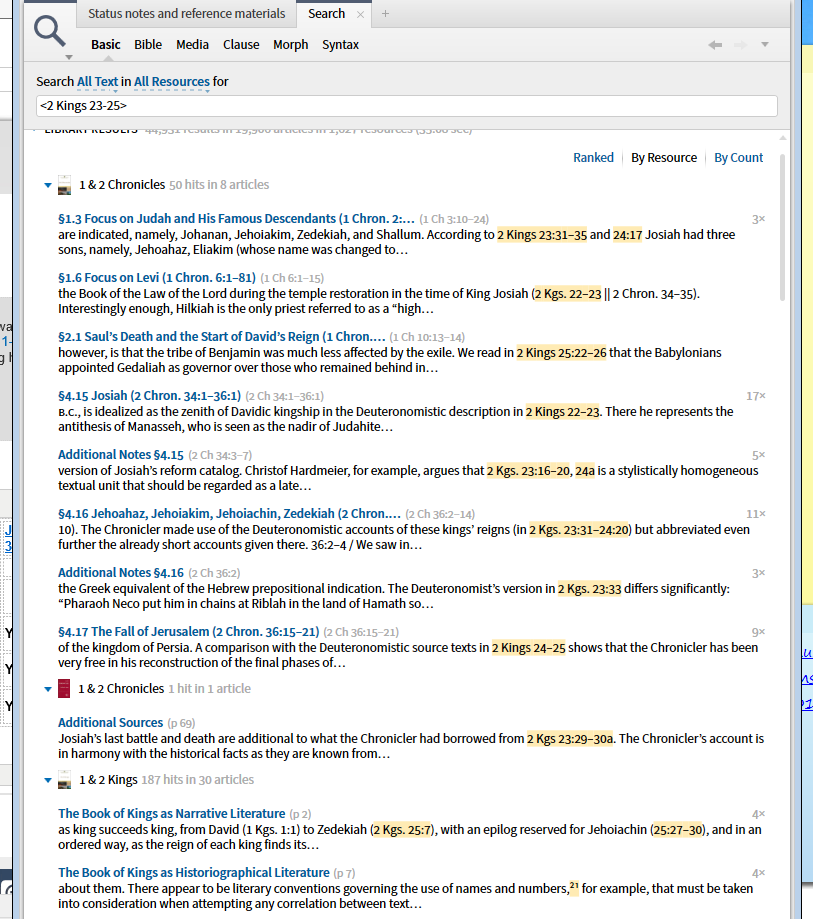Image resolution: width=813 pixels, height=919 pixels.
Task: Click the 9× hit count for §4.17
Action: pyautogui.click(x=758, y=632)
